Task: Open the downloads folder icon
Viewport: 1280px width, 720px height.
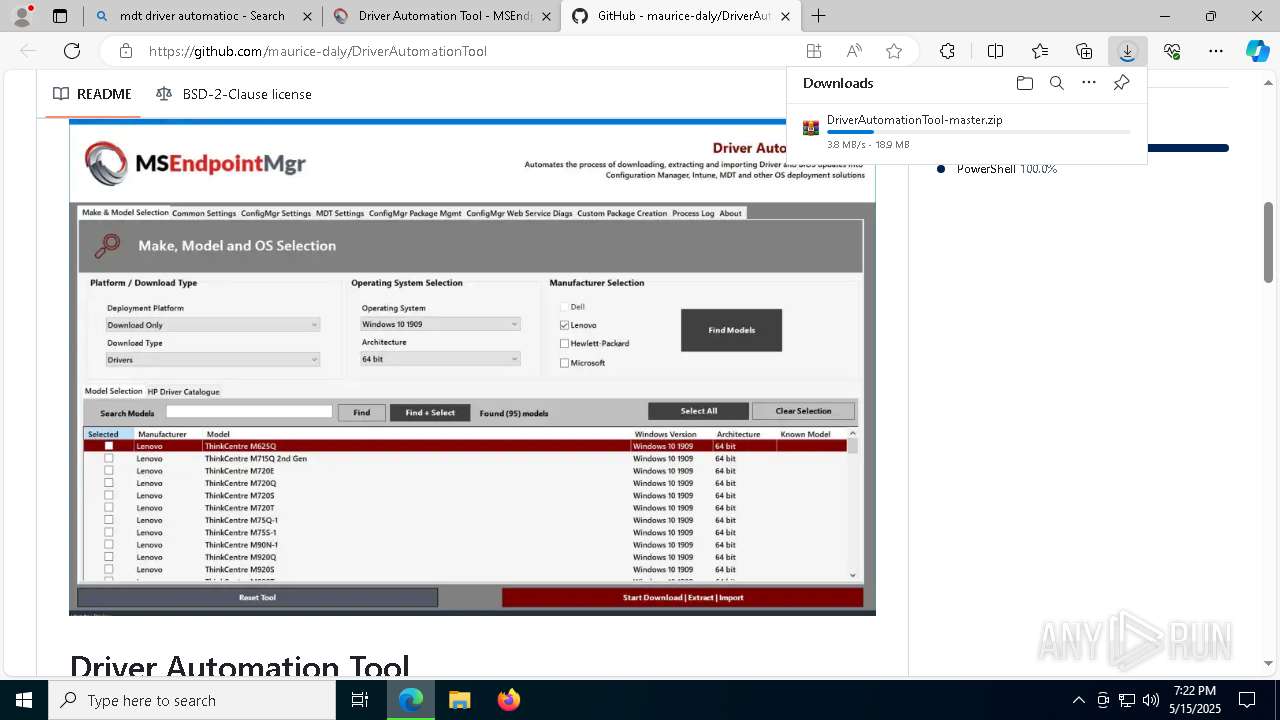Action: (1025, 83)
